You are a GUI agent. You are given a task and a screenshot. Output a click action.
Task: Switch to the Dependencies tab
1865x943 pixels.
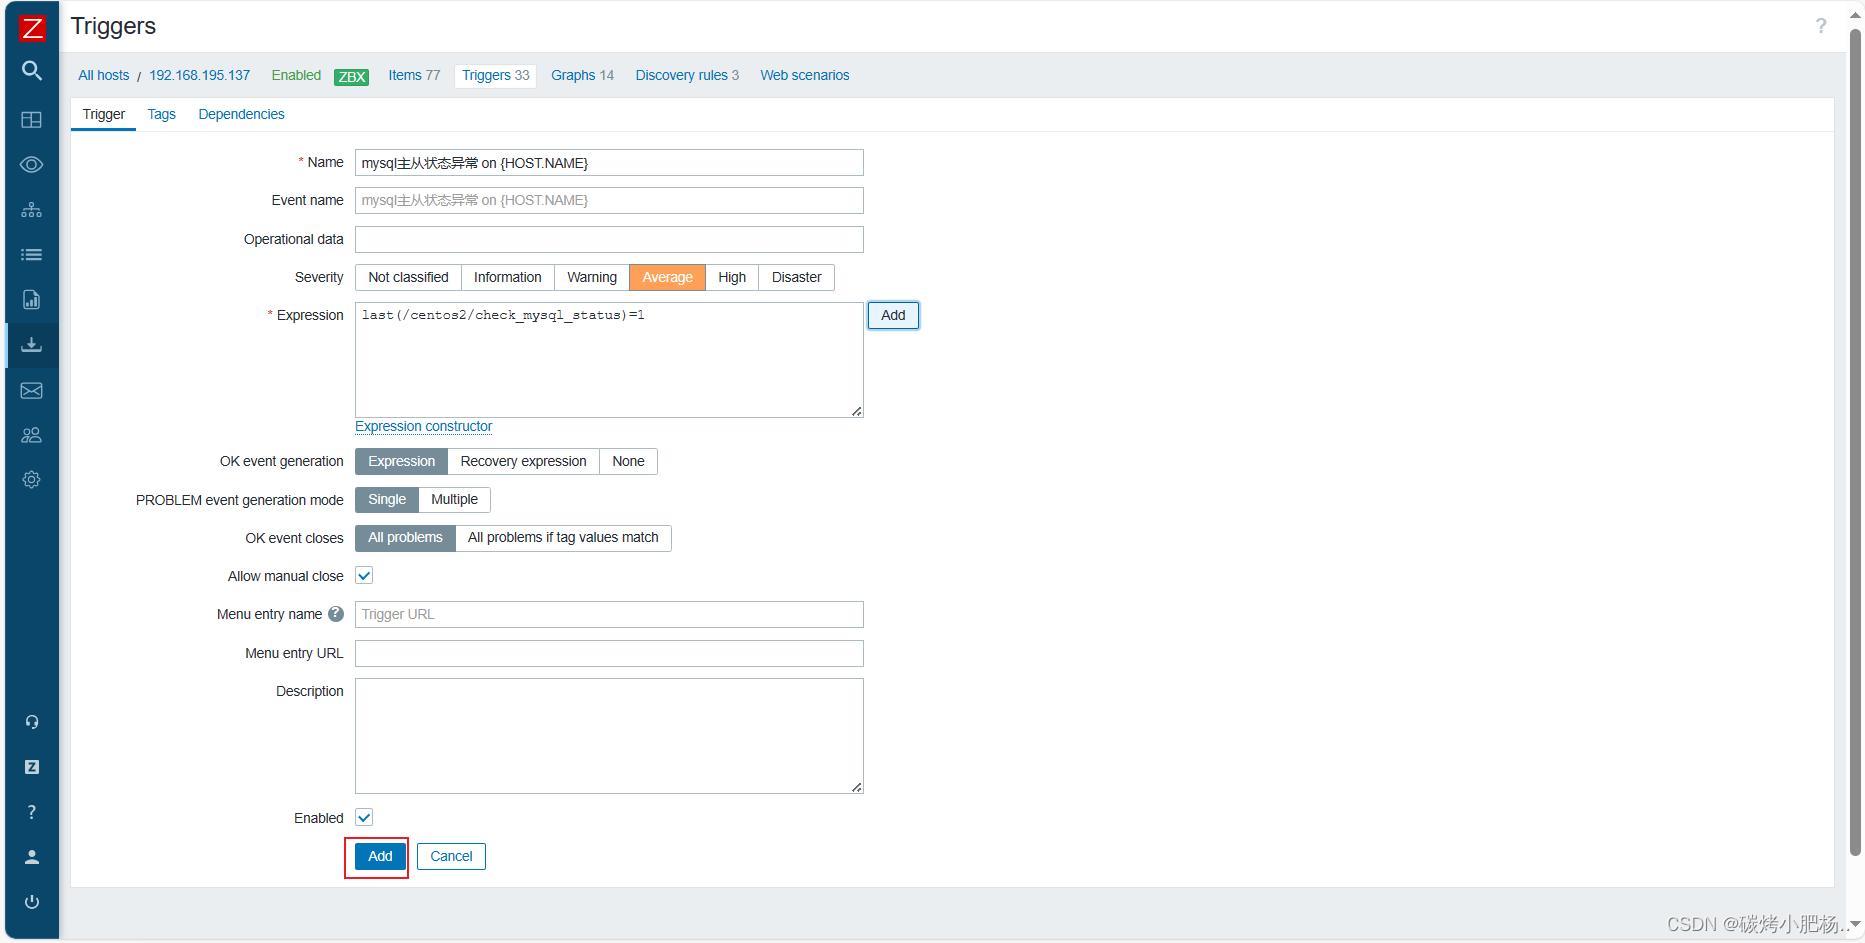tap(241, 115)
